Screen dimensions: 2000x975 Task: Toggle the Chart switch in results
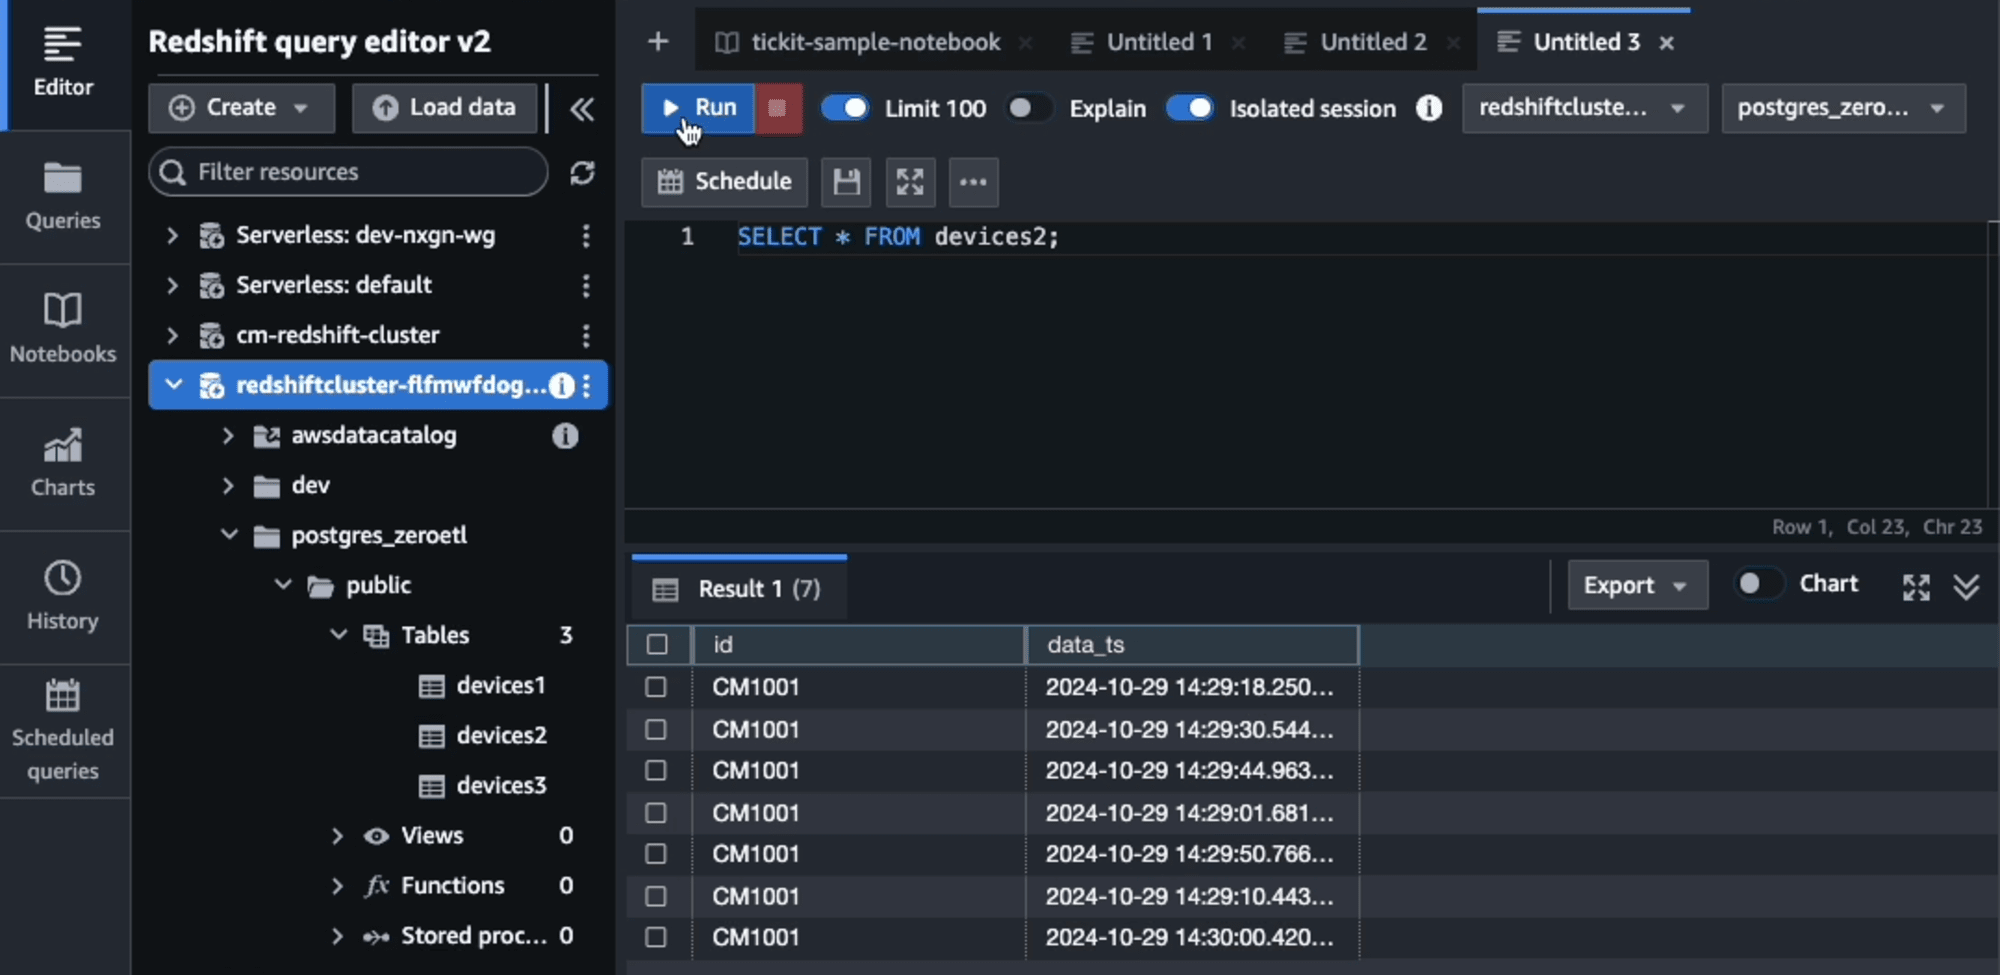1759,584
